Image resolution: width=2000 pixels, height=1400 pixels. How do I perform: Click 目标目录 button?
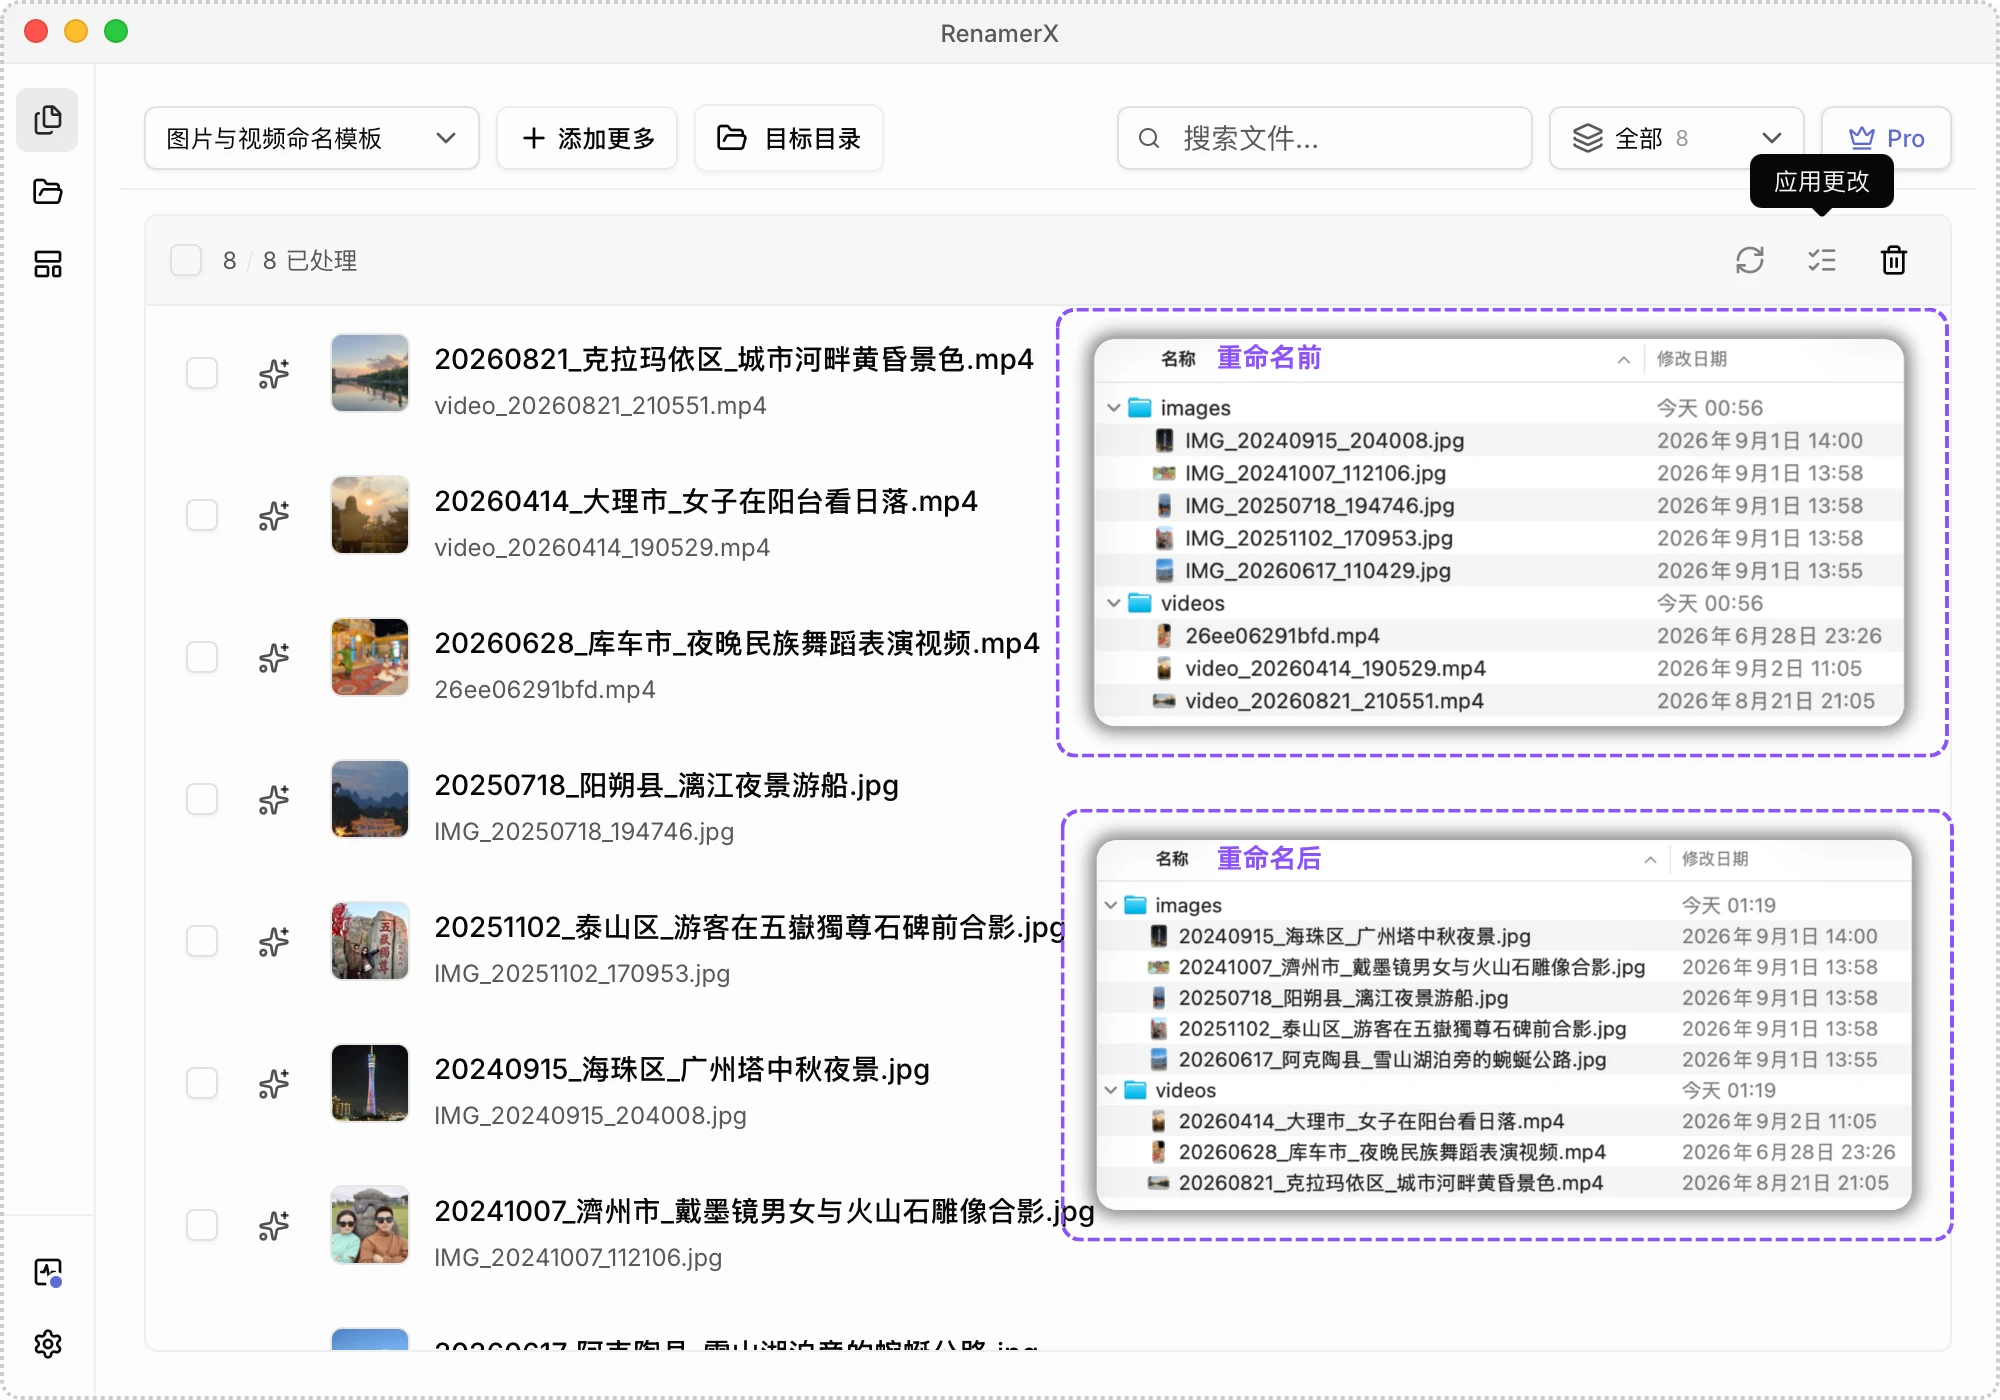[789, 138]
